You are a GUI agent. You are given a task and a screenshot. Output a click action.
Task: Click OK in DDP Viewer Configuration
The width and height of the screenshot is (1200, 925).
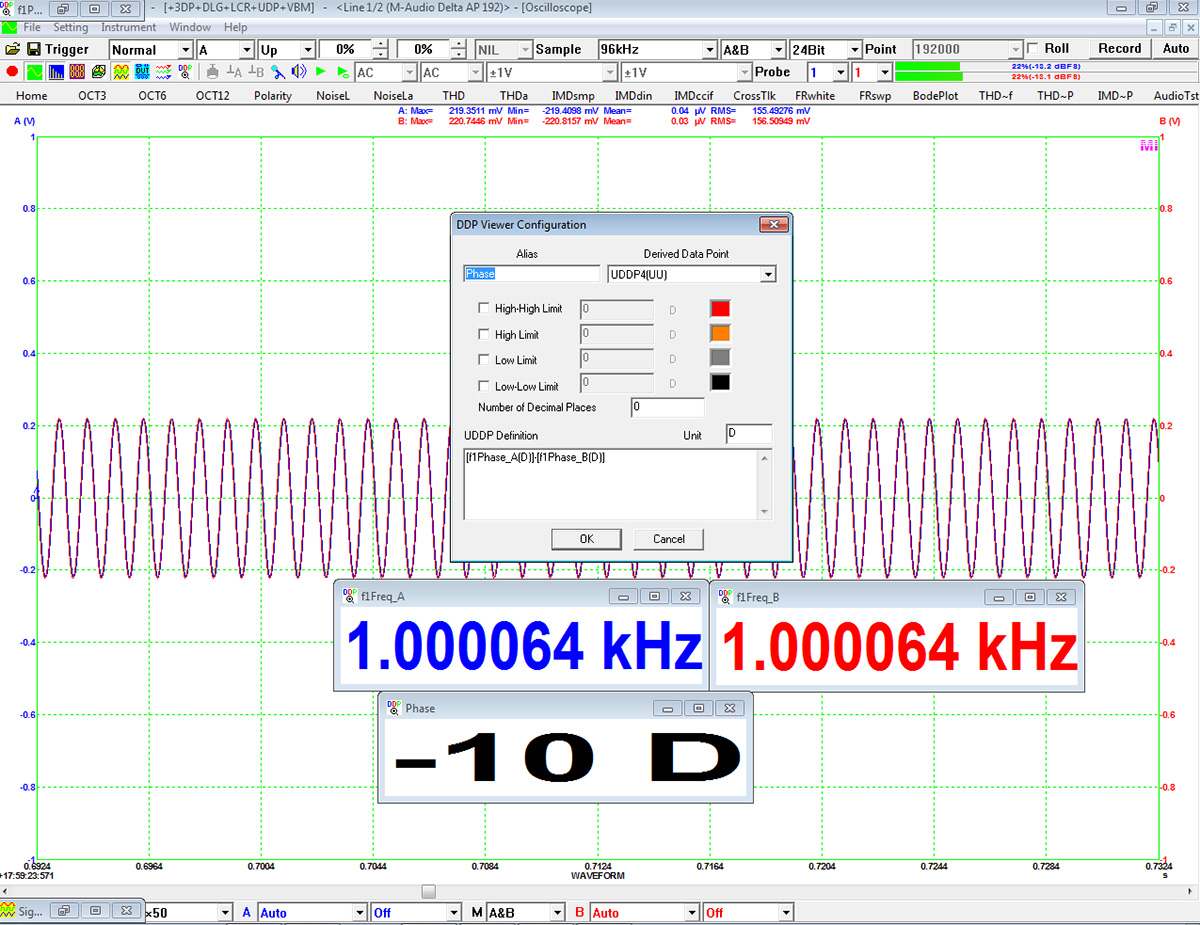(587, 539)
